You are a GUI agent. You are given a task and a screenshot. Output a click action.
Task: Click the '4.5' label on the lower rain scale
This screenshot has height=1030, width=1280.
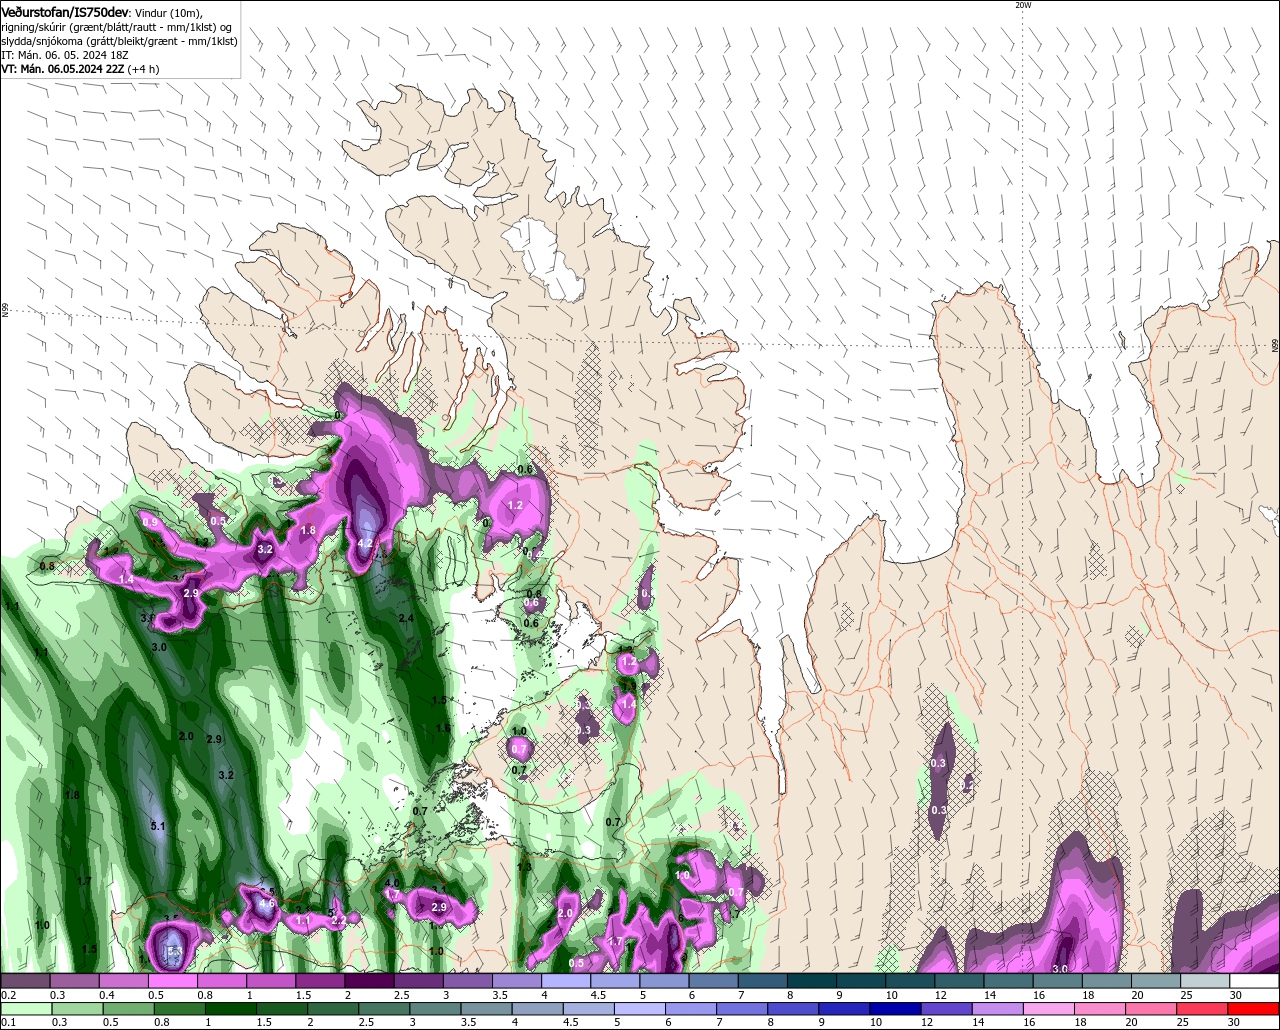pos(569,1023)
